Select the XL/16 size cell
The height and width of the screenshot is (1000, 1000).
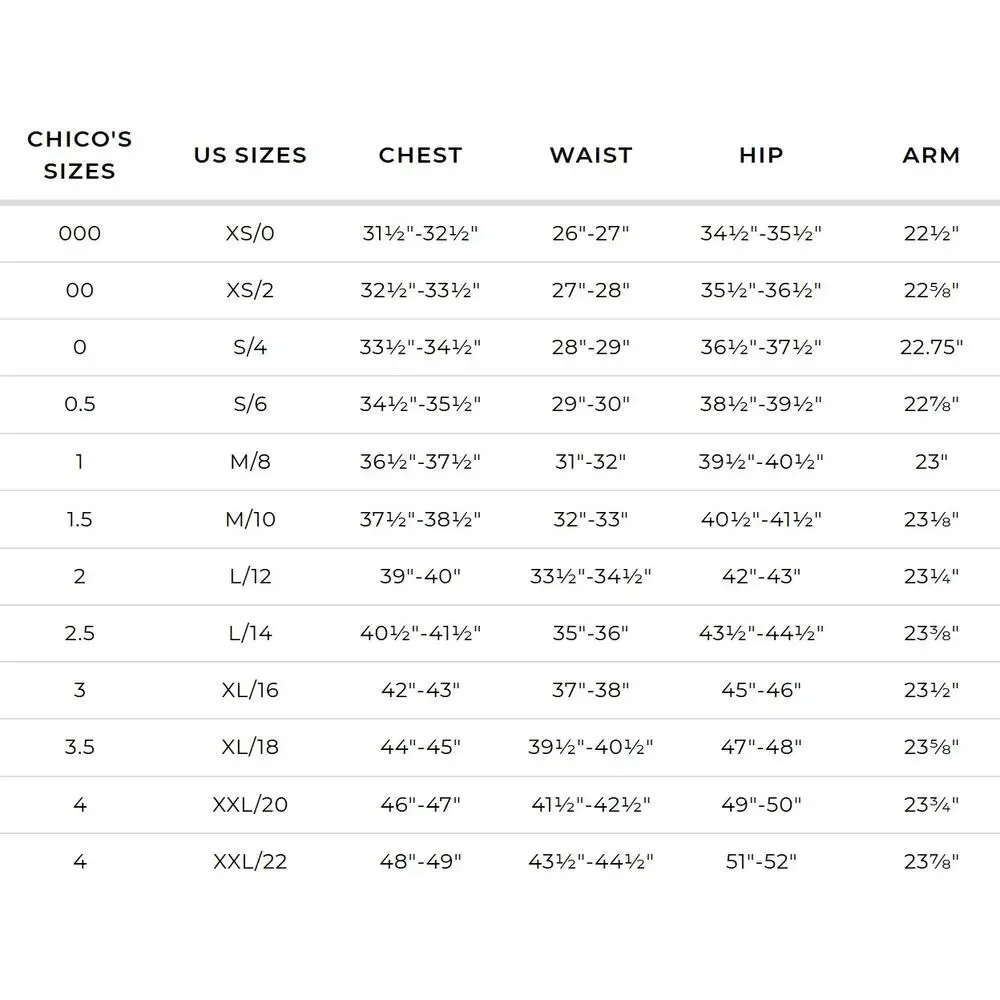tap(250, 689)
